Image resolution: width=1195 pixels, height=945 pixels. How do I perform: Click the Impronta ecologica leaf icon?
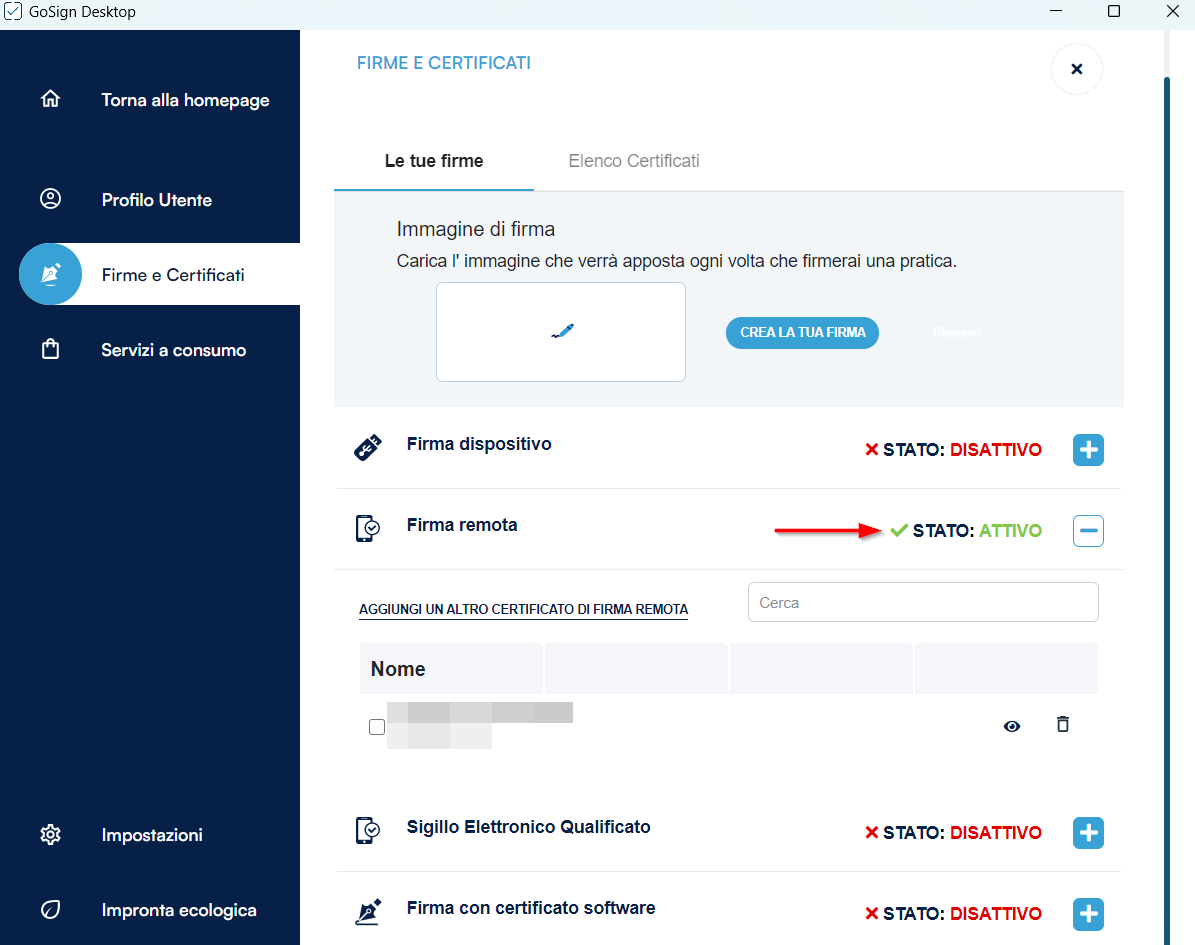tap(50, 909)
